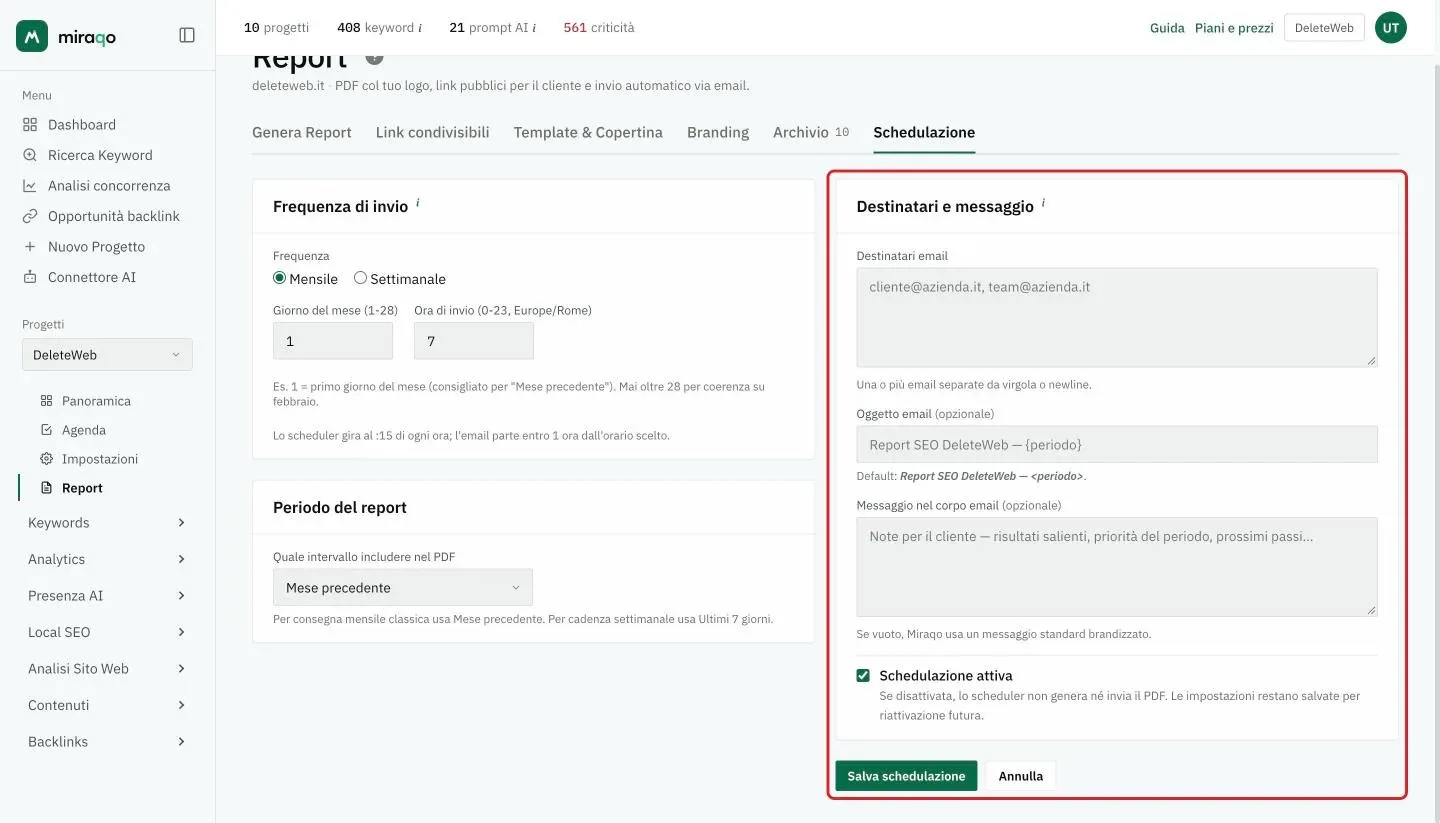Collapse the sidebar with the panel icon

[187, 35]
